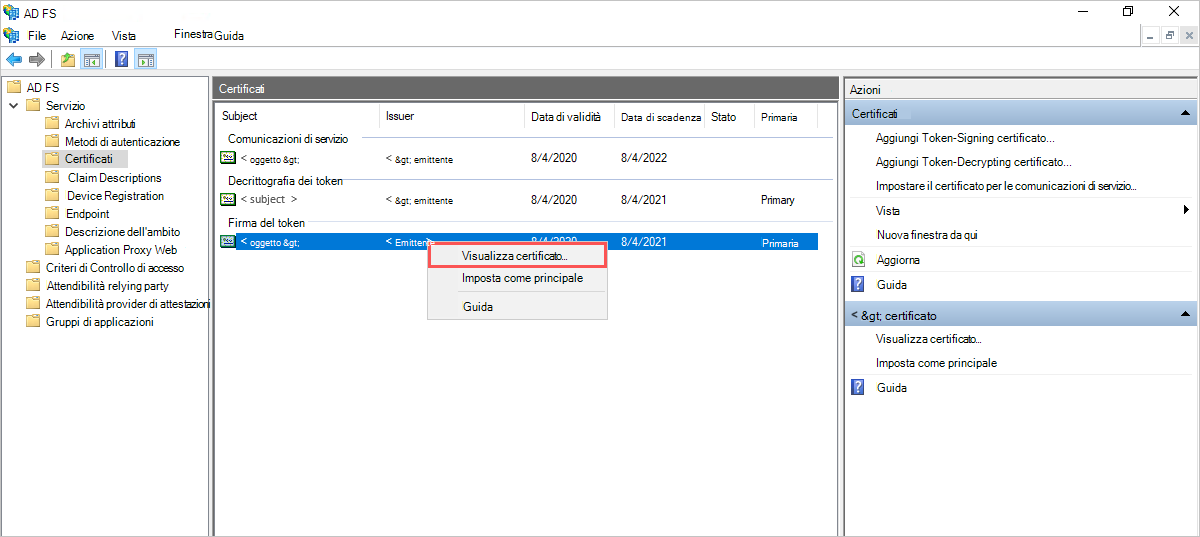Click the inner MDI restore button in the menu bar
This screenshot has height=537, width=1200.
pyautogui.click(x=1168, y=36)
